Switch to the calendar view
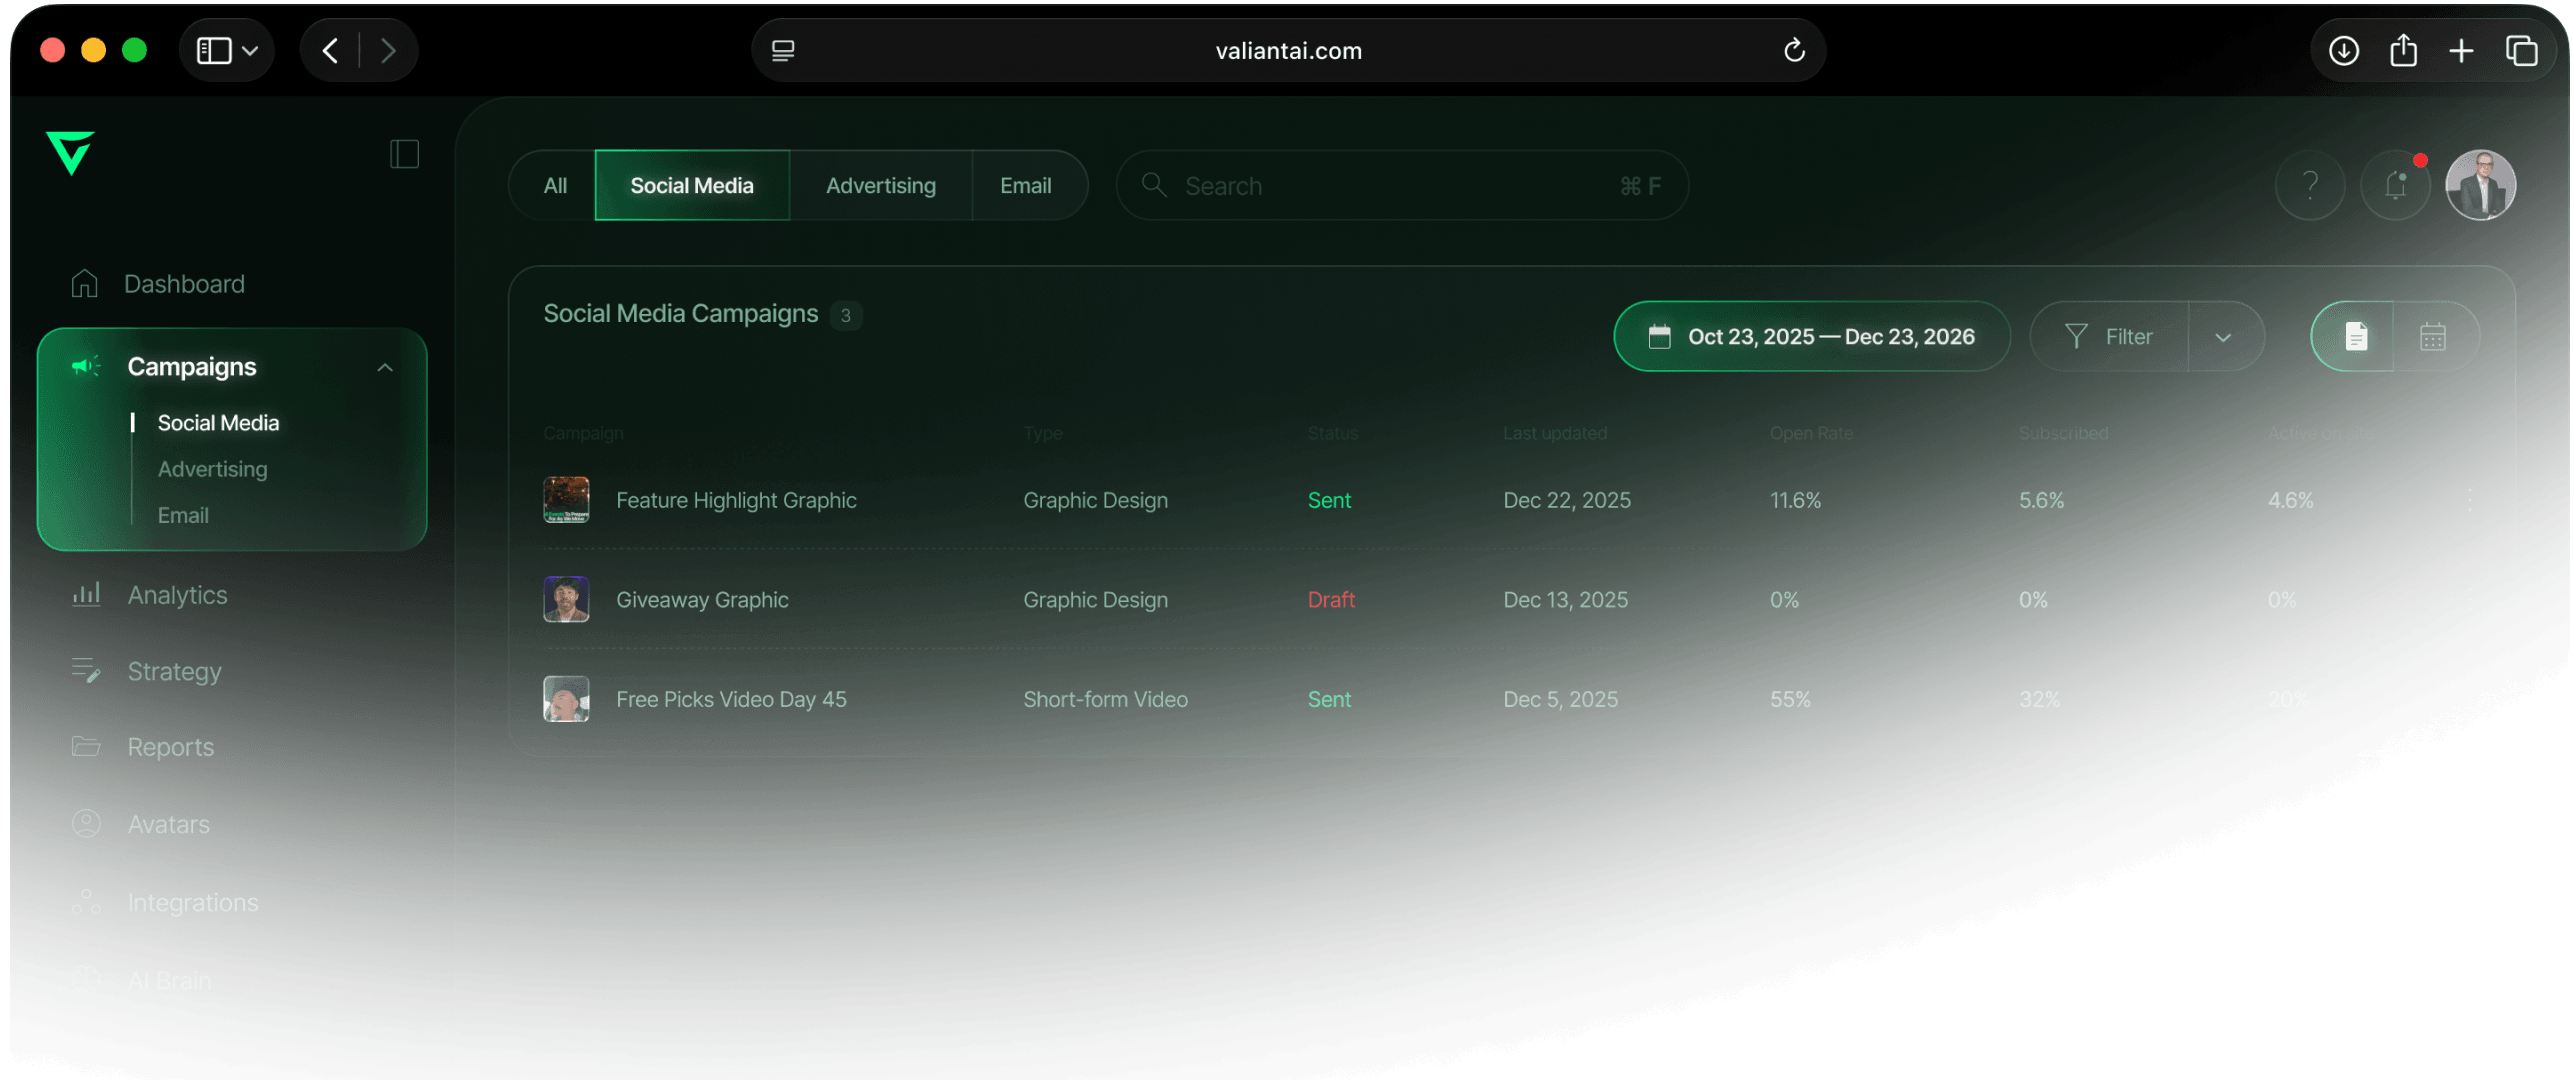 [2433, 337]
